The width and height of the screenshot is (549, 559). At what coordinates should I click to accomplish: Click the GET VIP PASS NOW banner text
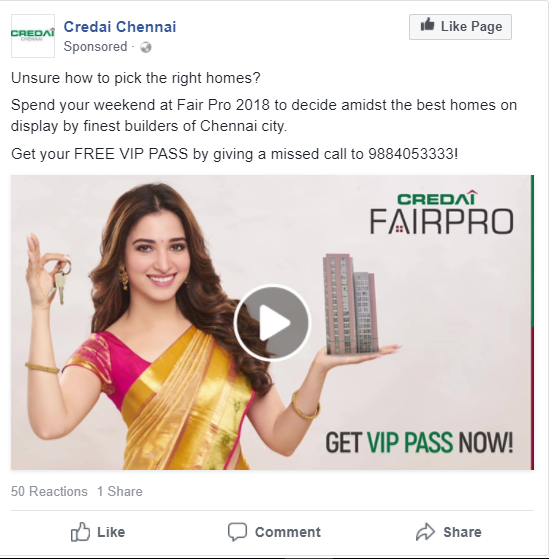click(419, 443)
